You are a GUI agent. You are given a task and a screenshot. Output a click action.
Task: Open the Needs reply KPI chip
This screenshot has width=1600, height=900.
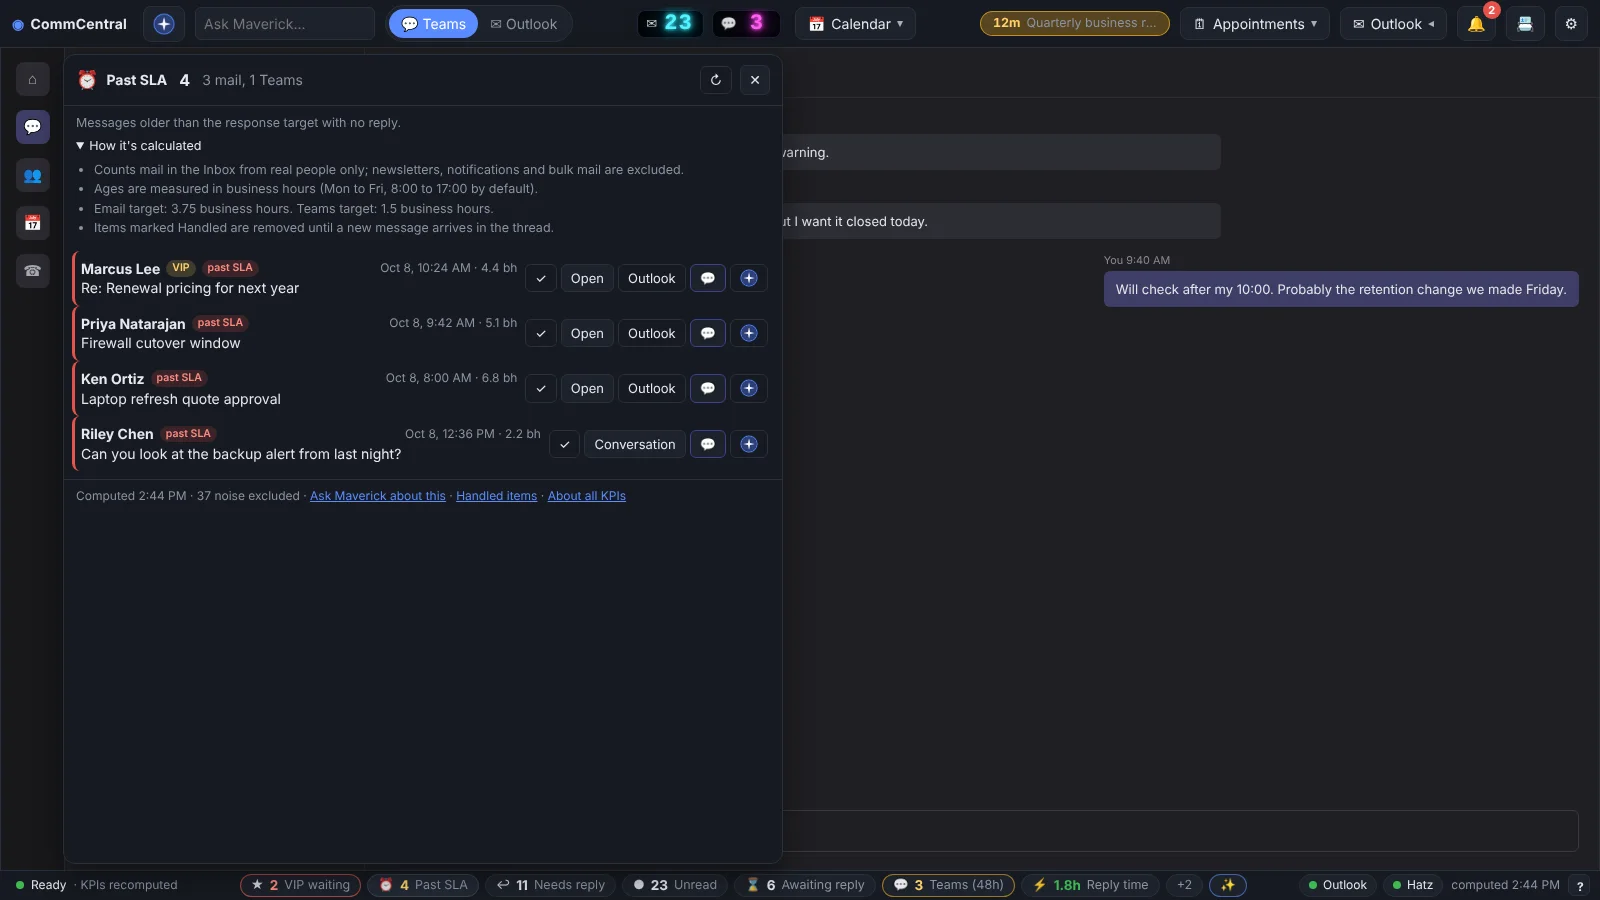click(551, 885)
